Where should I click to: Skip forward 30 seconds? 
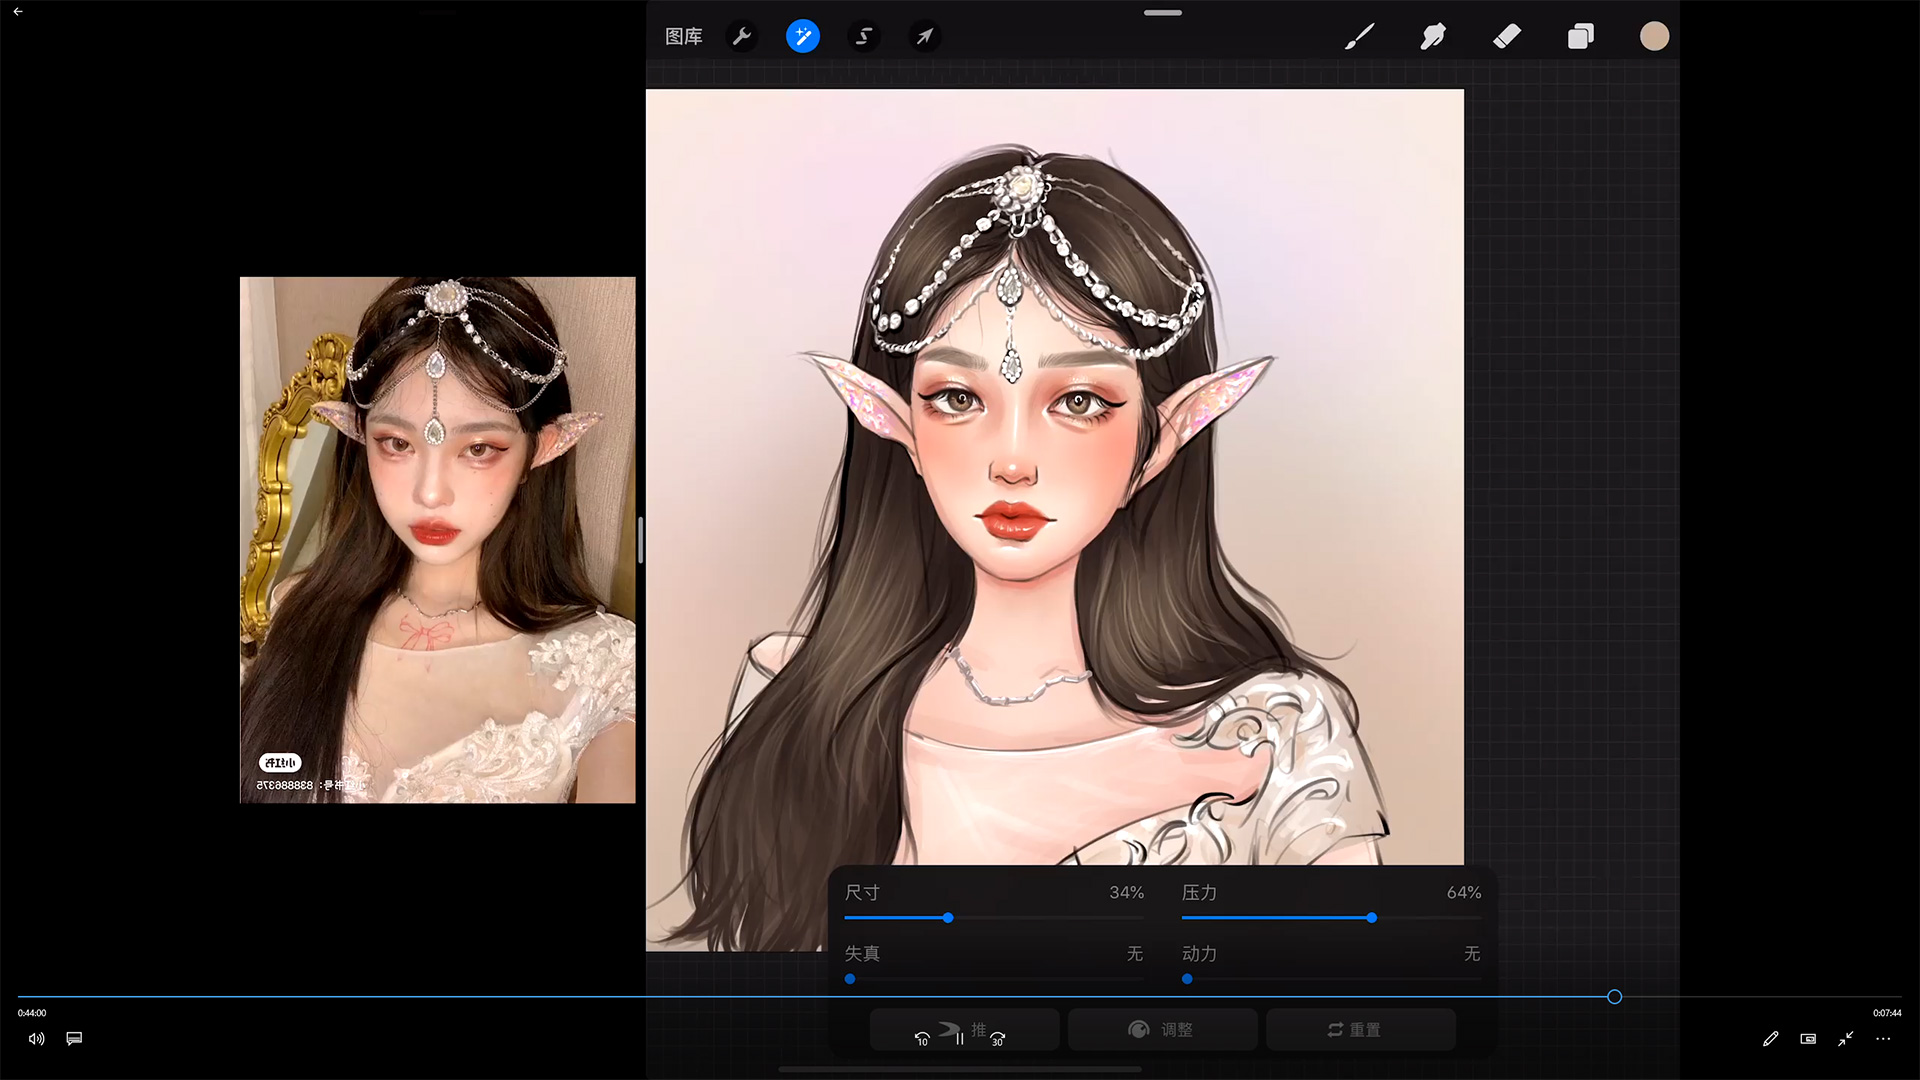997,1039
